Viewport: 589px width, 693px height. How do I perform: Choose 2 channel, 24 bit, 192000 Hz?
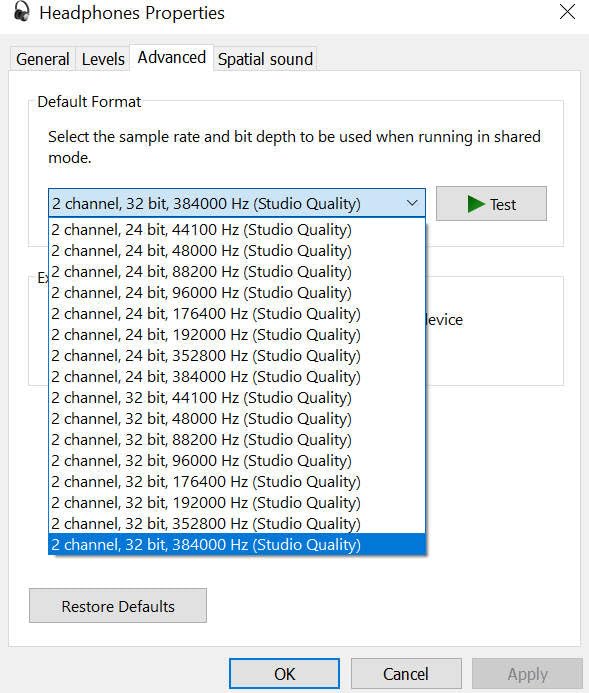click(237, 335)
